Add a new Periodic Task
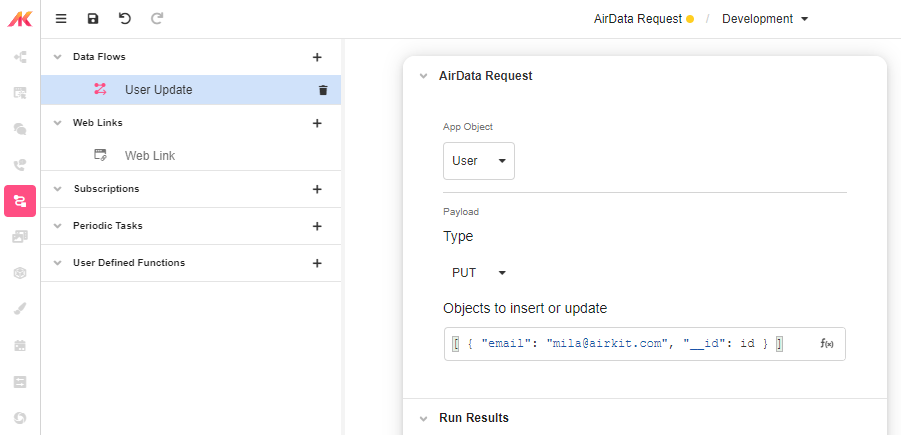This screenshot has width=901, height=435. [x=317, y=226]
